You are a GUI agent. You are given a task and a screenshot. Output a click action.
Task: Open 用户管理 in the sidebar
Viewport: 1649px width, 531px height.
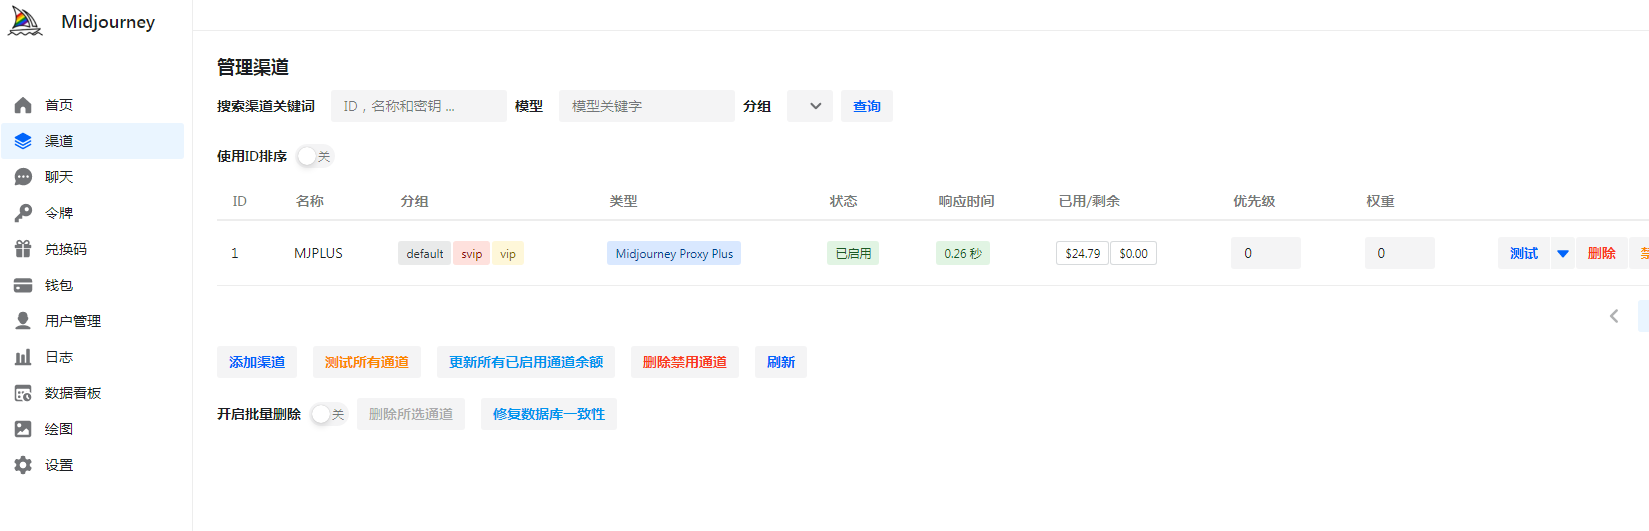pos(92,321)
